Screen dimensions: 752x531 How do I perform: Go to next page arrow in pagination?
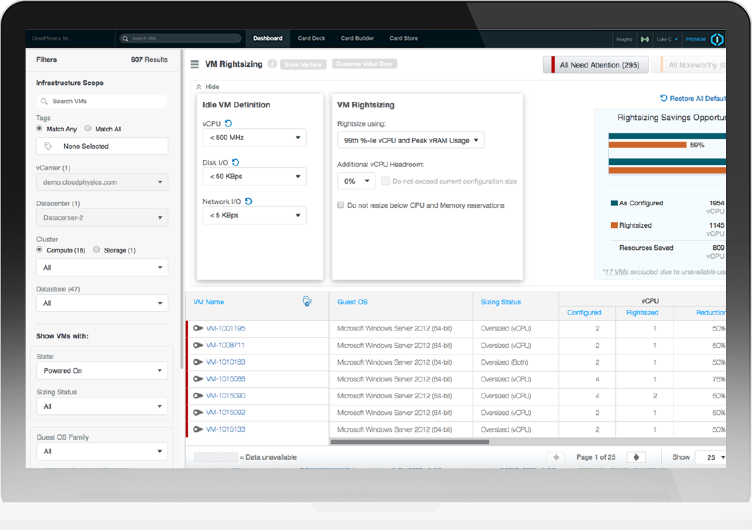click(x=636, y=457)
